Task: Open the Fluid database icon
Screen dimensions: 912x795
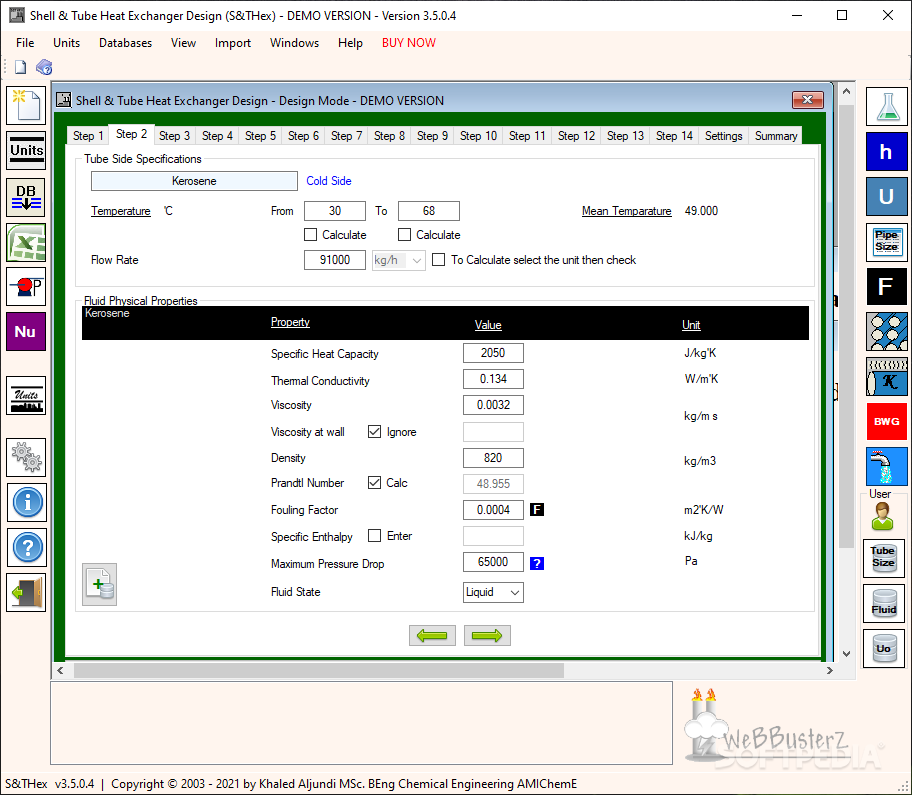Action: tap(884, 604)
